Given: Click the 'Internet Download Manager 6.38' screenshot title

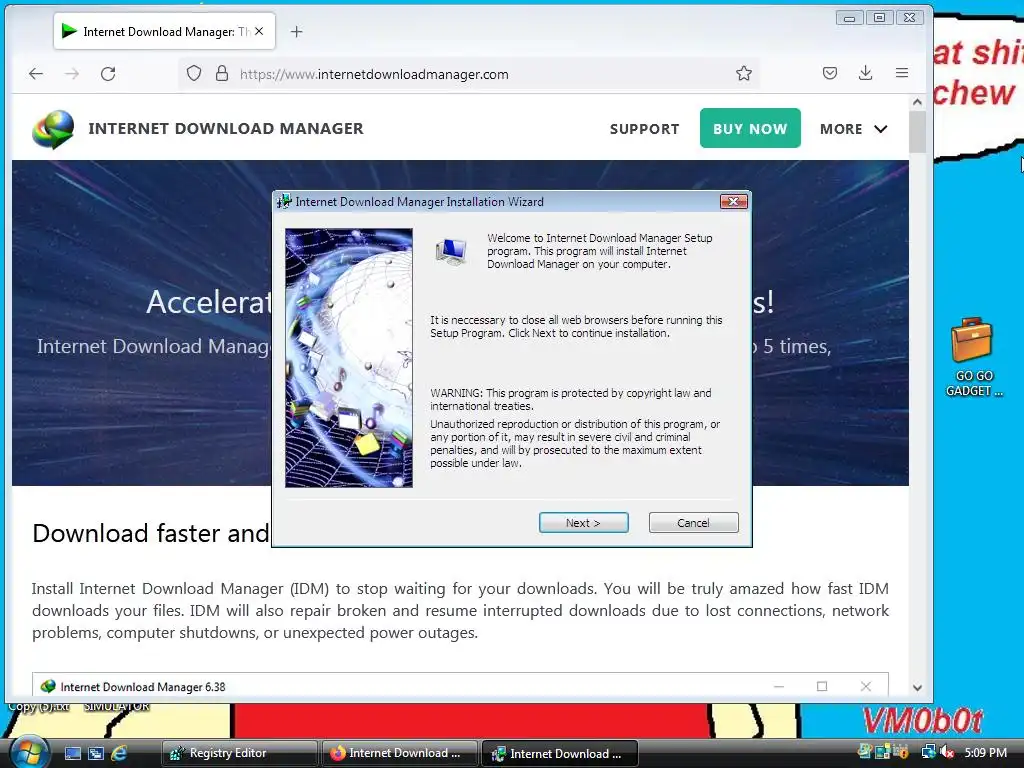Looking at the screenshot, I should pyautogui.click(x=143, y=687).
